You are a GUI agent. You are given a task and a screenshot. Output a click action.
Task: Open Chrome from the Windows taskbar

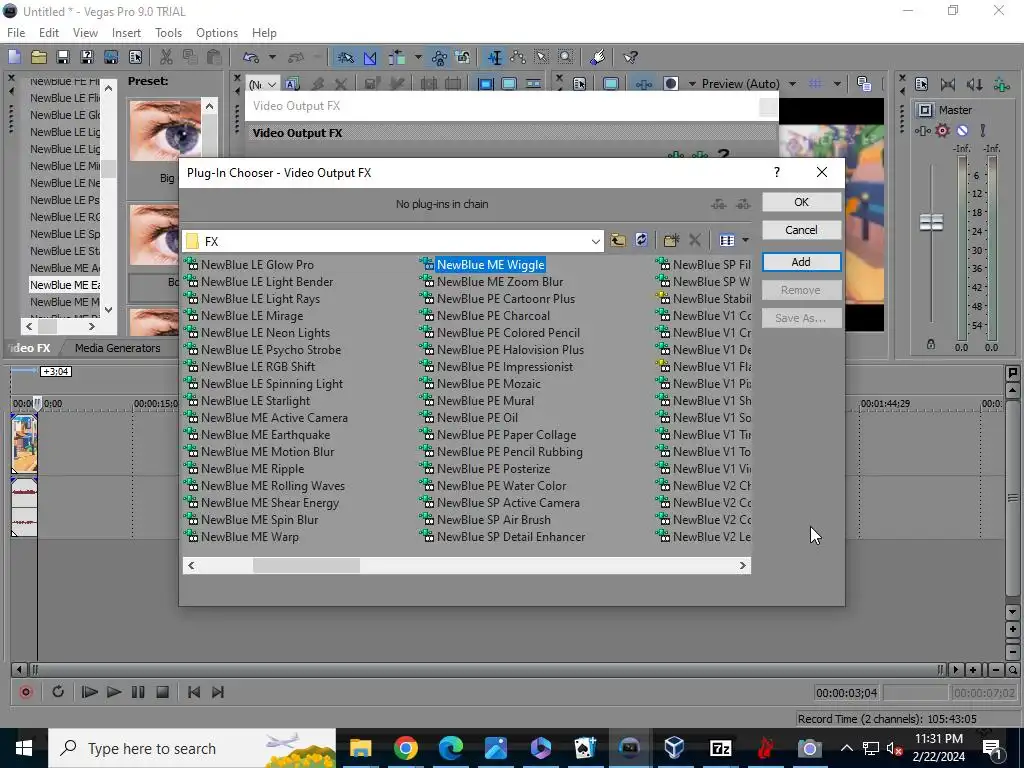tap(406, 748)
